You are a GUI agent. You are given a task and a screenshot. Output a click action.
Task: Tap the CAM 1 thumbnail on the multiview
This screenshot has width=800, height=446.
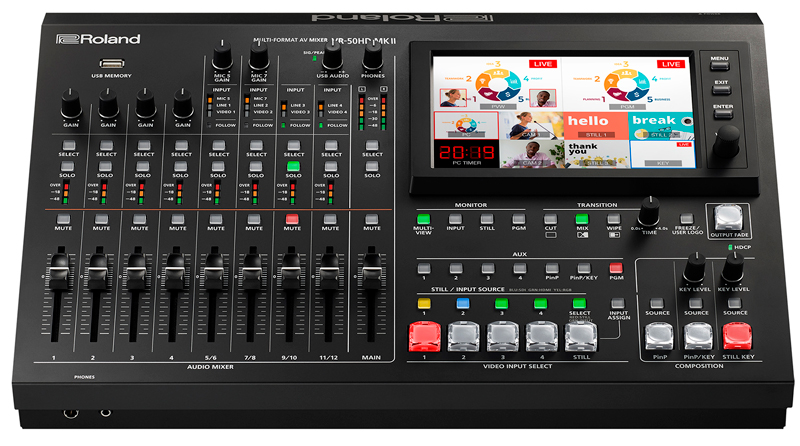[531, 126]
